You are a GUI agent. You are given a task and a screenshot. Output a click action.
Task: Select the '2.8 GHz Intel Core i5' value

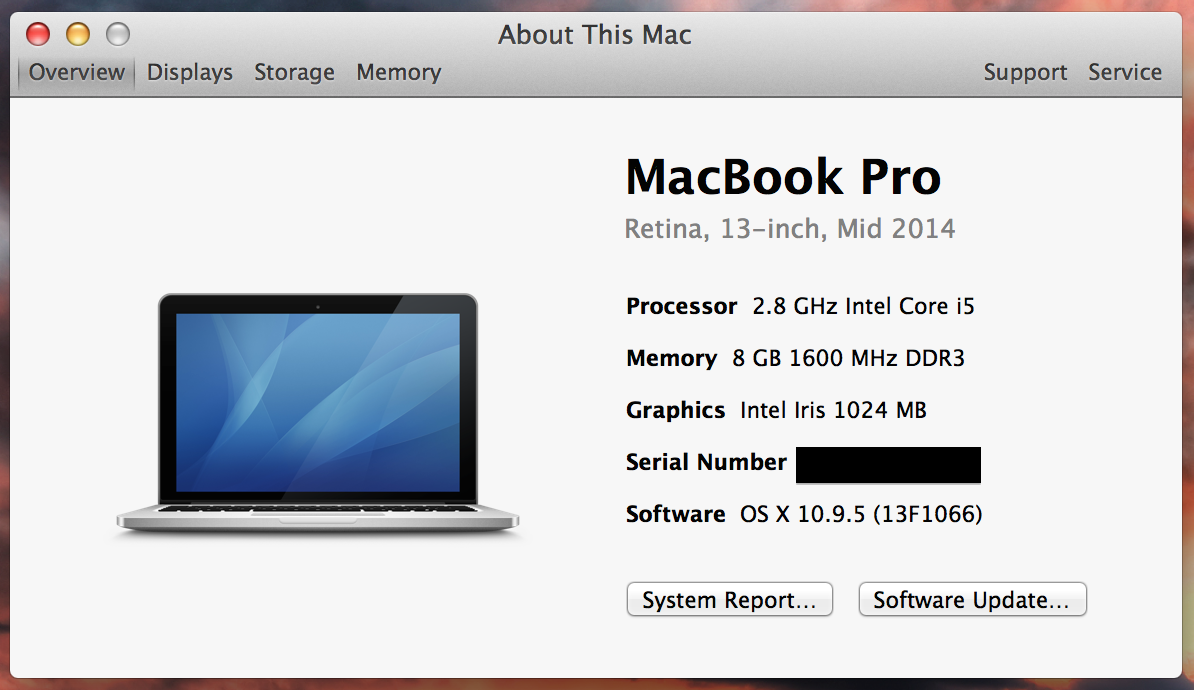coord(864,306)
